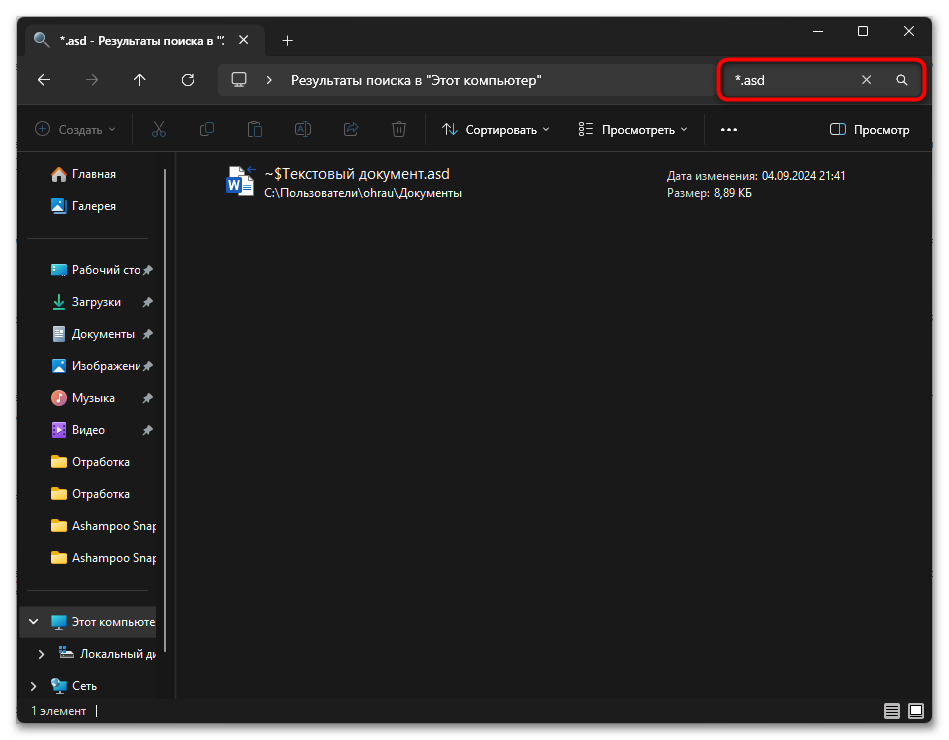Switch to large thumbnails view icon
This screenshot has width=949, height=740.
point(916,711)
